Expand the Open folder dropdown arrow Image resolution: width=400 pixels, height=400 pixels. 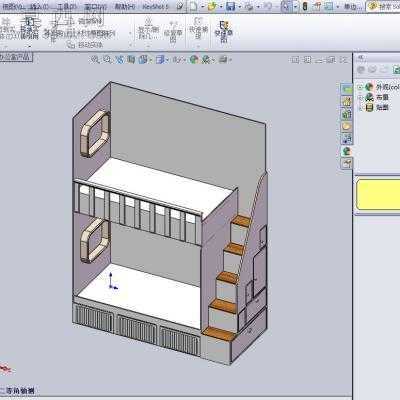221,7
